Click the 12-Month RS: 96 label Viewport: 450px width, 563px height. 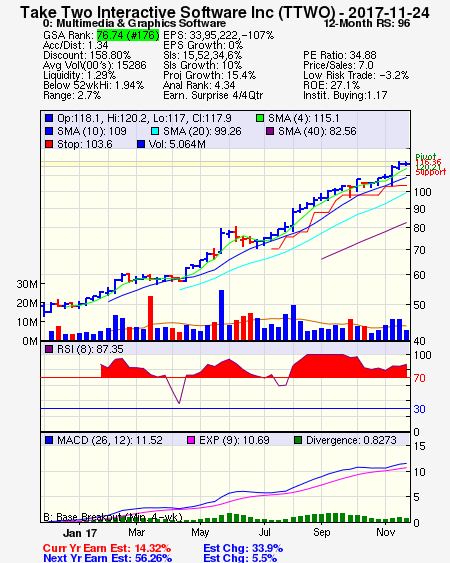click(367, 23)
